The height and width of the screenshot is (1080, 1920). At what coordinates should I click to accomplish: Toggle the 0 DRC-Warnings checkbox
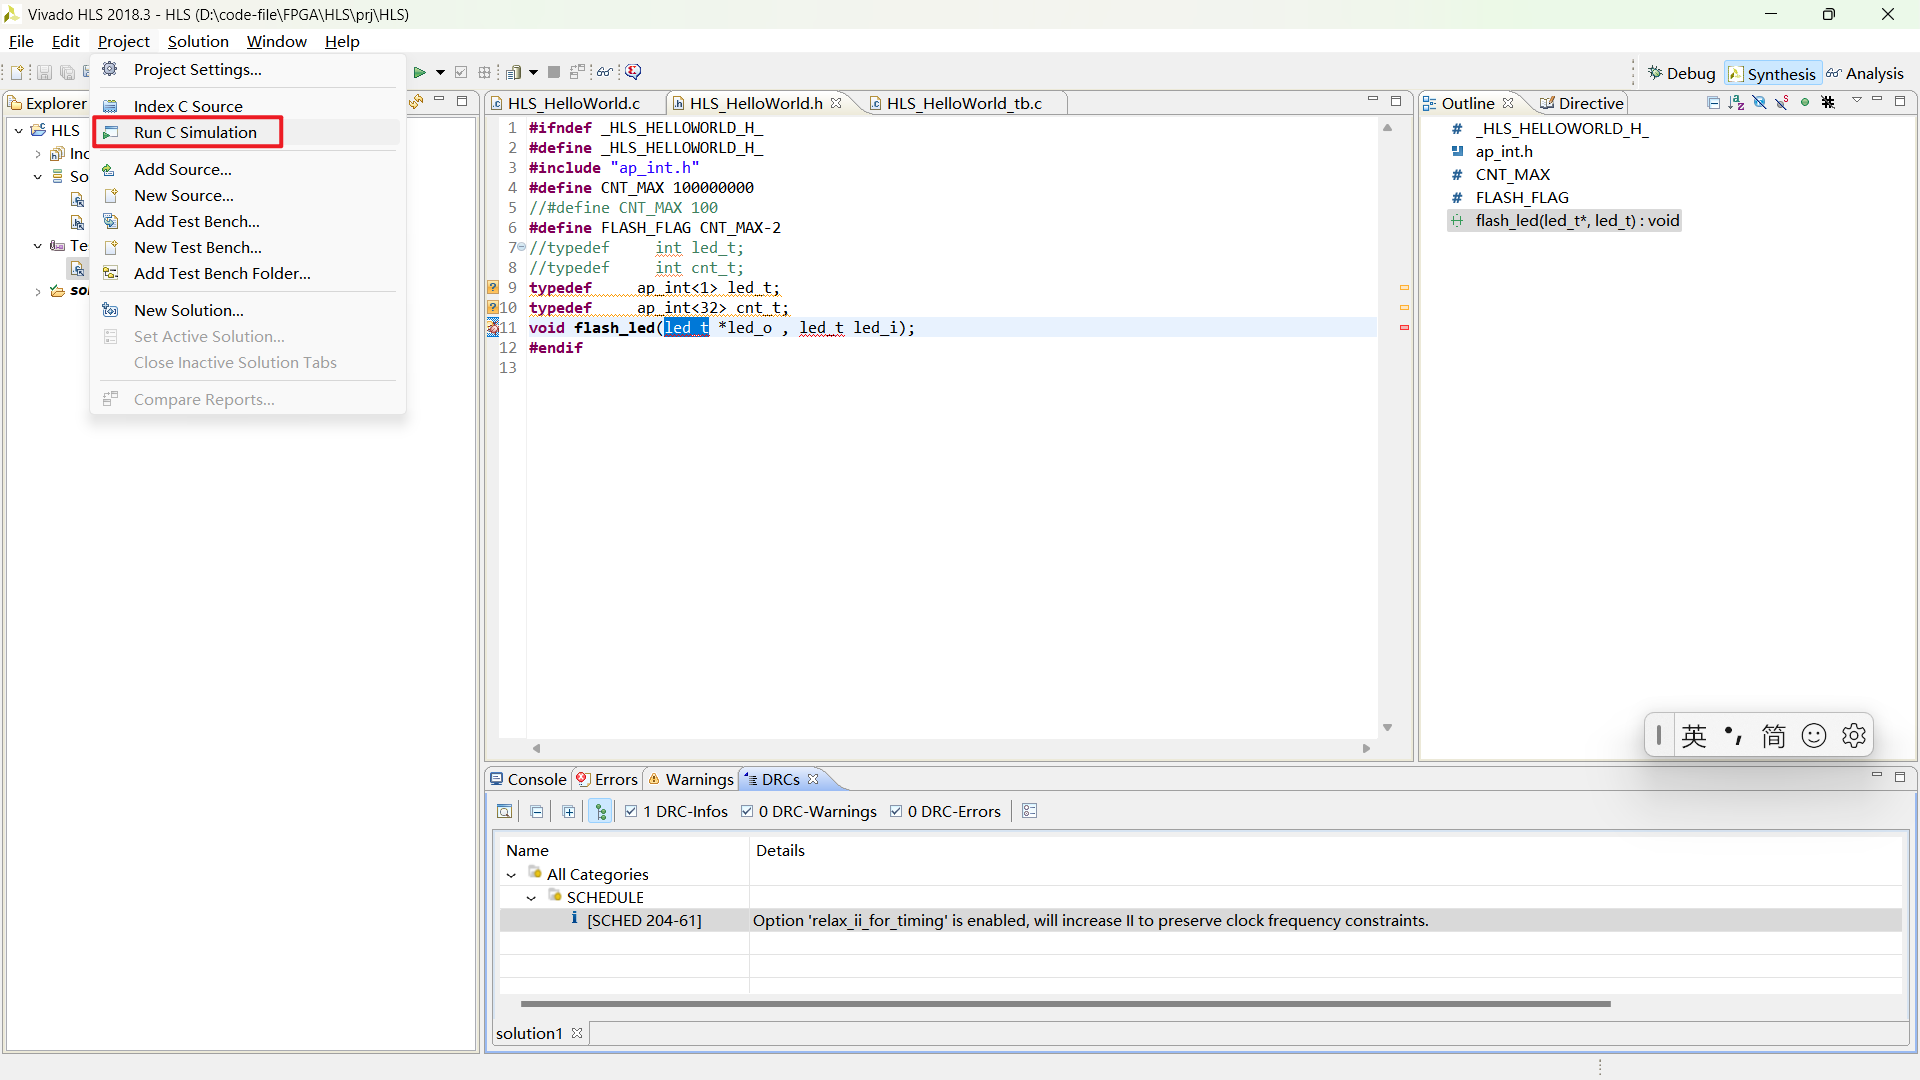[747, 811]
